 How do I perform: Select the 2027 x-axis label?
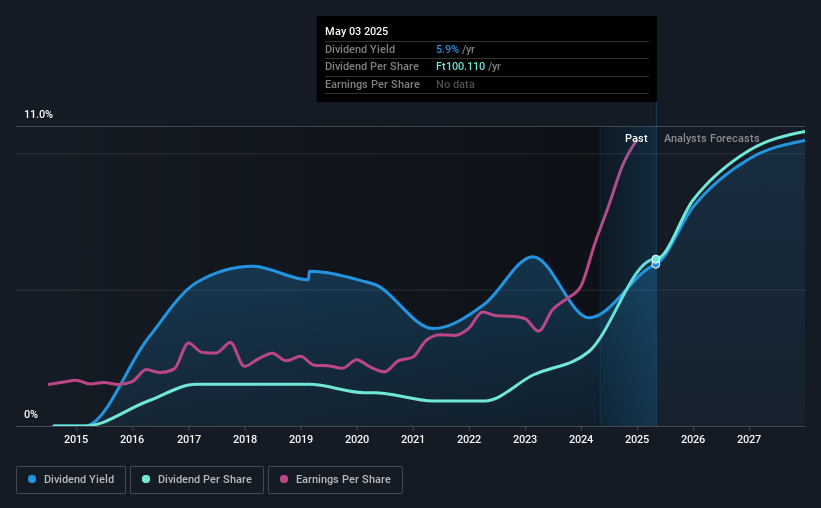pos(749,439)
